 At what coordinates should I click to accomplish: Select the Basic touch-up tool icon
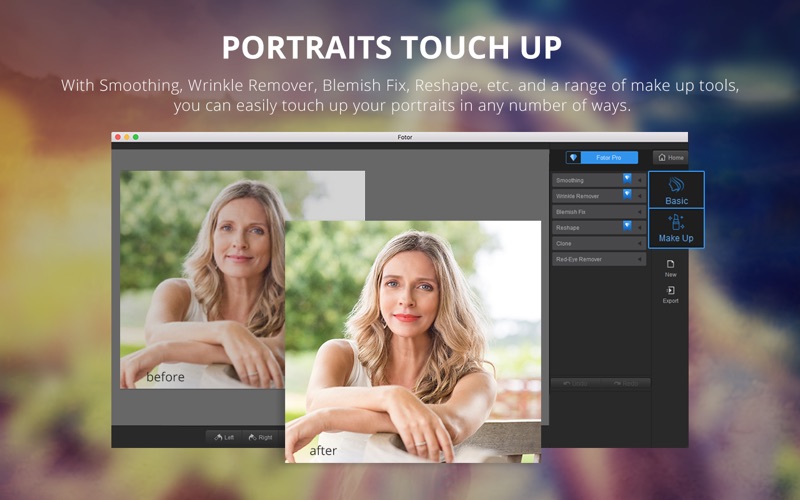pos(676,186)
